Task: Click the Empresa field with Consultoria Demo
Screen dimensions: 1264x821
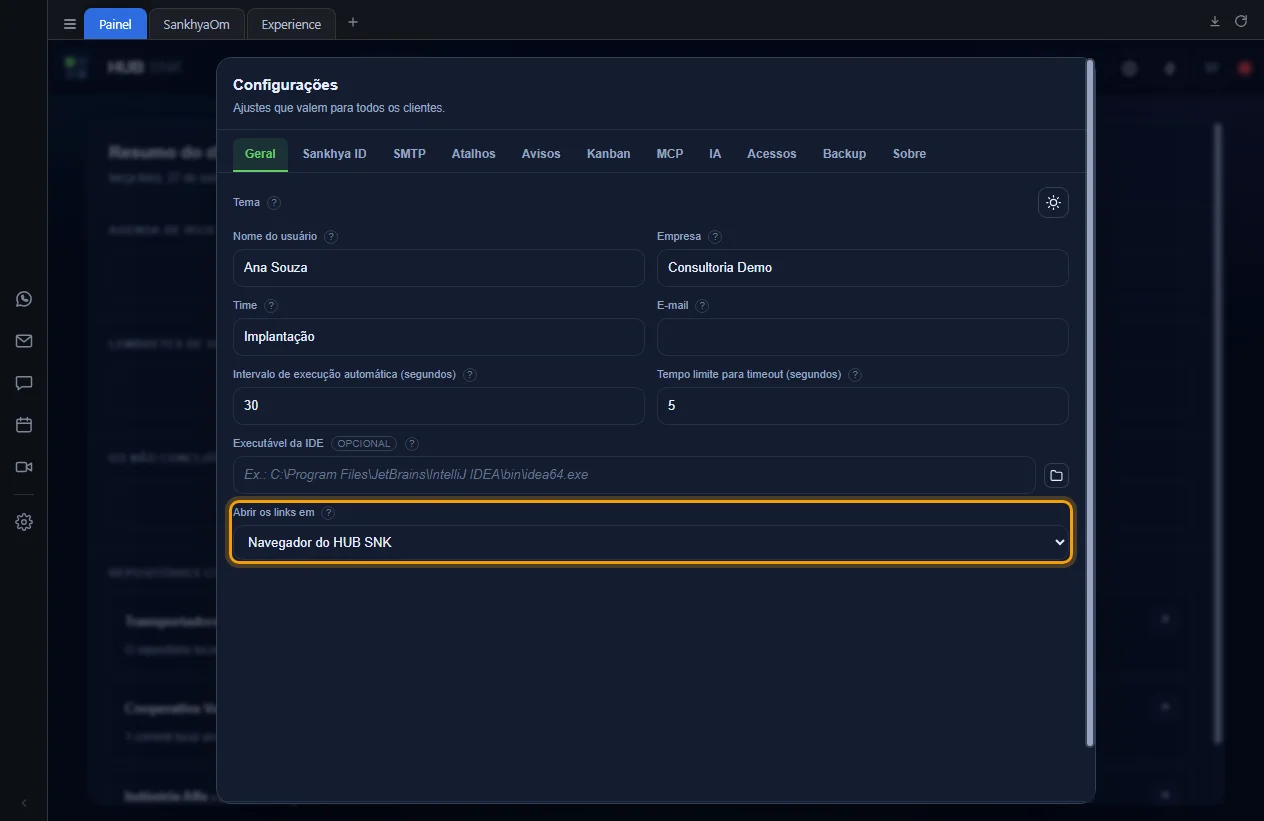Action: click(863, 268)
